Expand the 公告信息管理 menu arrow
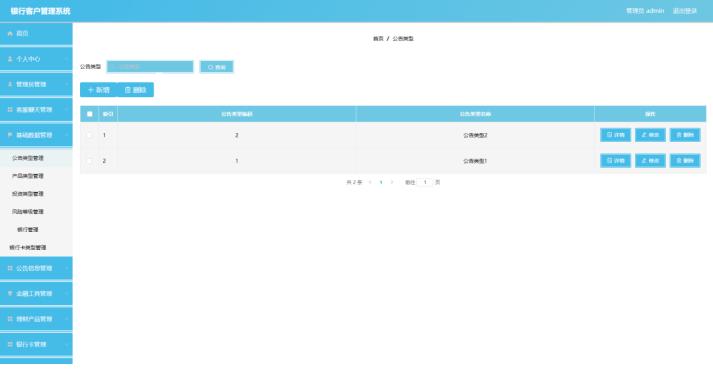This screenshot has height=373, width=713. coord(66,268)
